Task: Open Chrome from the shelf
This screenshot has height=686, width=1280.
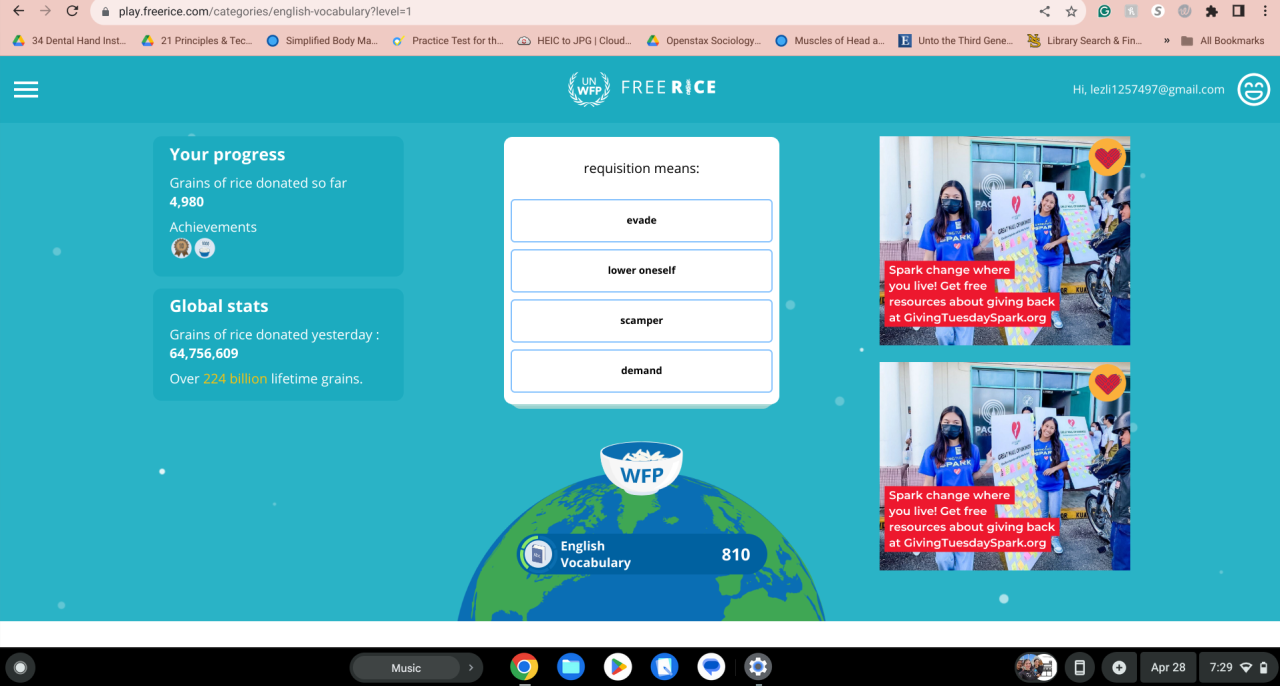Action: coord(524,667)
